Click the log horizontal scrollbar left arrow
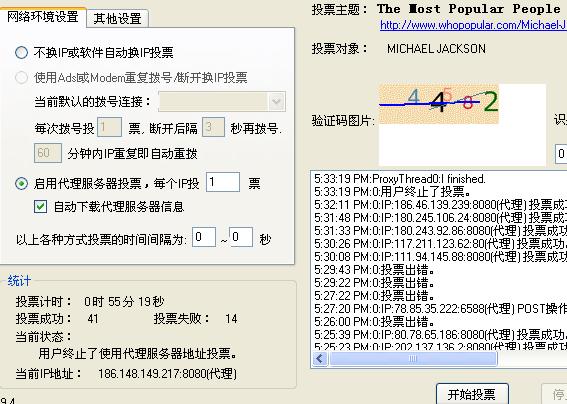This screenshot has height=404, width=567. click(x=320, y=359)
